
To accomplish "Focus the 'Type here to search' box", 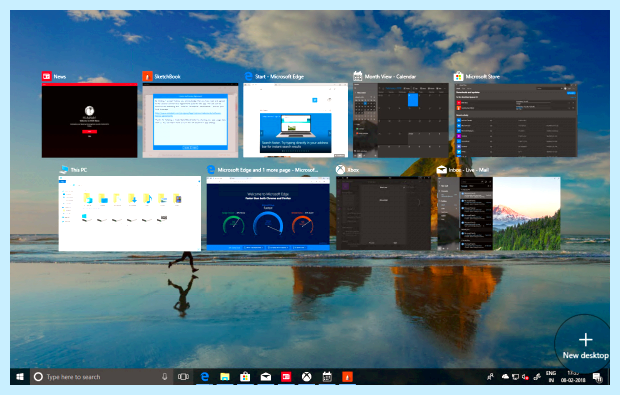I will [x=102, y=377].
